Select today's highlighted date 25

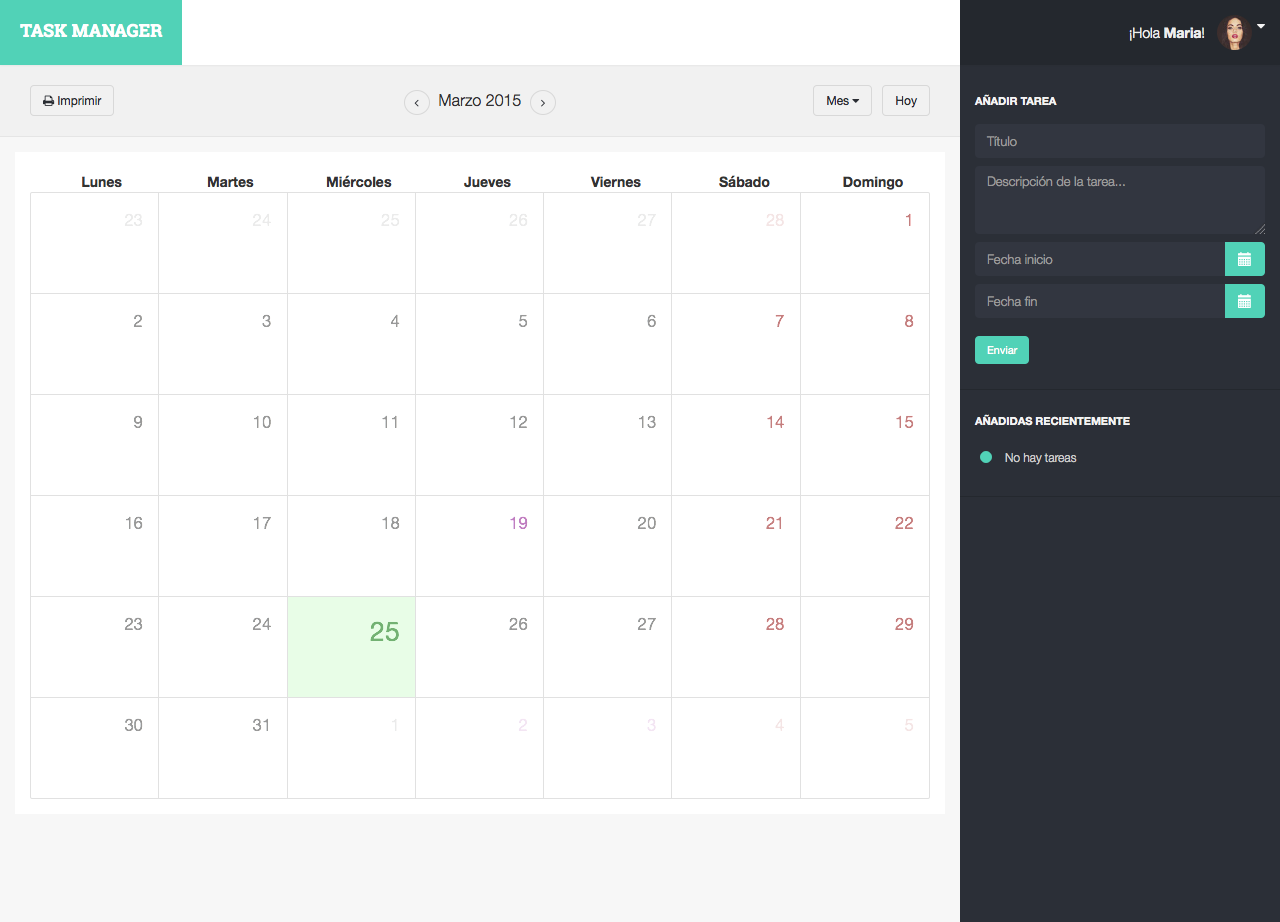point(352,647)
